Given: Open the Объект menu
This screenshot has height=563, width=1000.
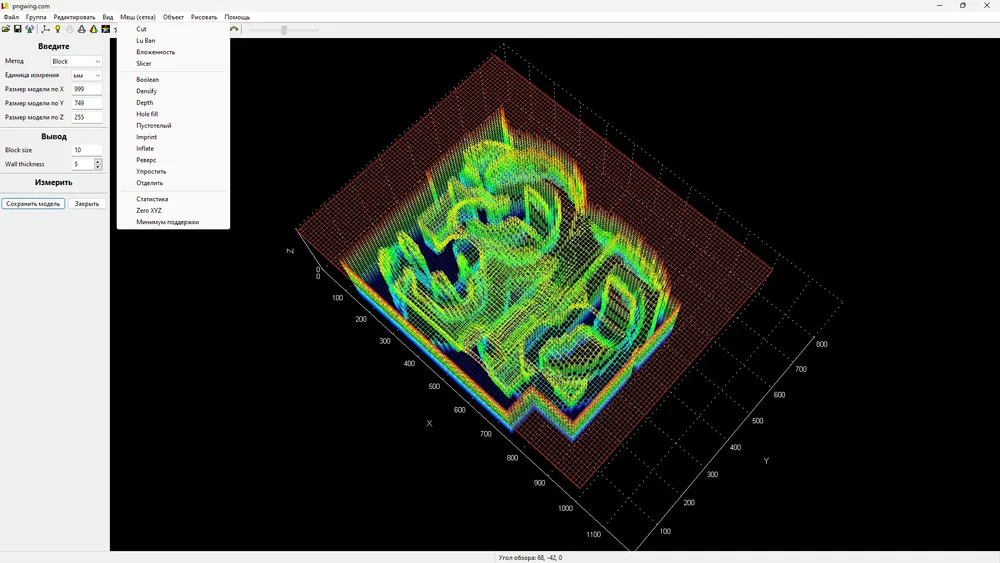Looking at the screenshot, I should click(x=173, y=17).
